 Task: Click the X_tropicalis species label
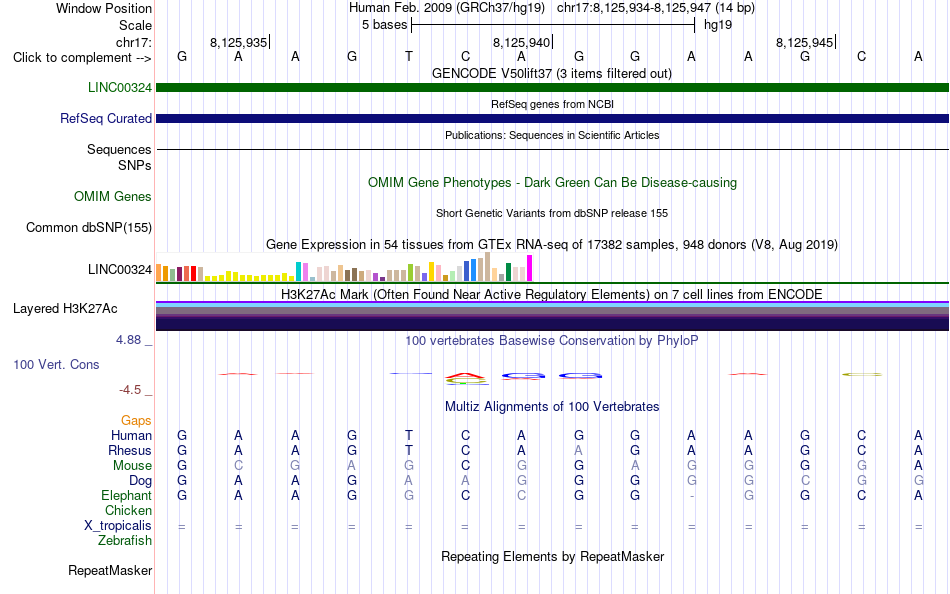118,526
